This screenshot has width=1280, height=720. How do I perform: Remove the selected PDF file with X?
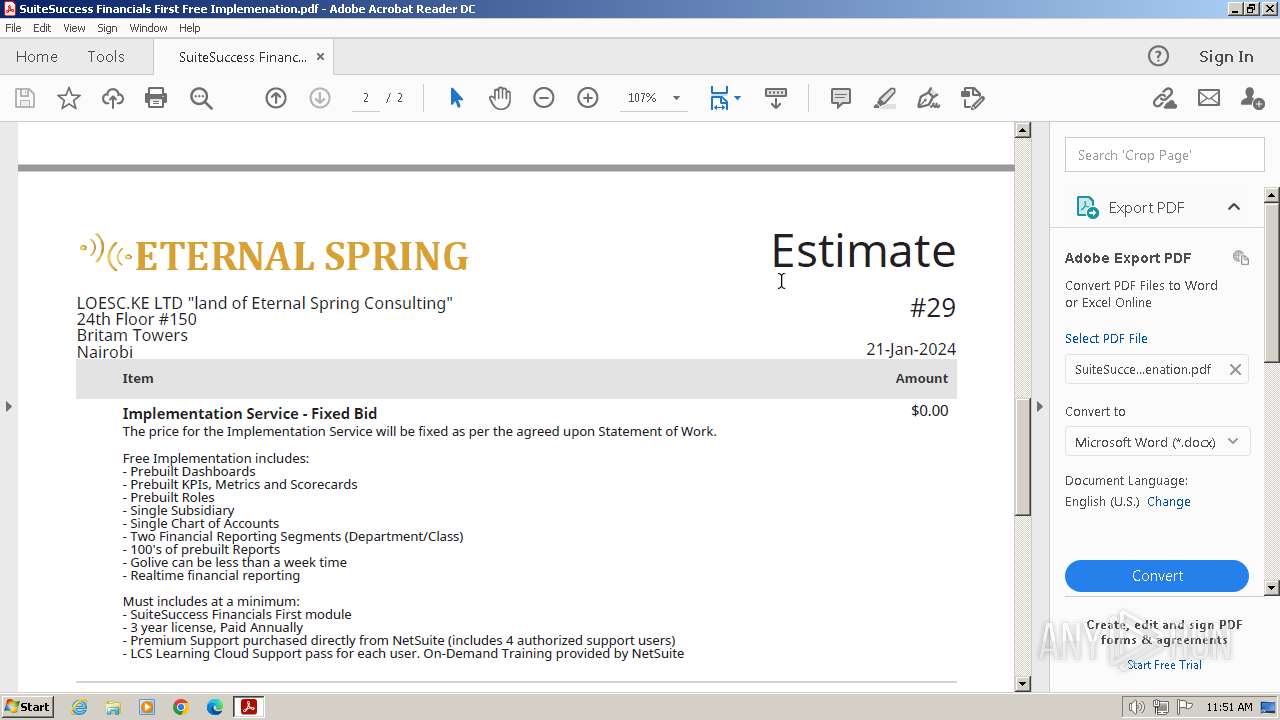pyautogui.click(x=1235, y=369)
